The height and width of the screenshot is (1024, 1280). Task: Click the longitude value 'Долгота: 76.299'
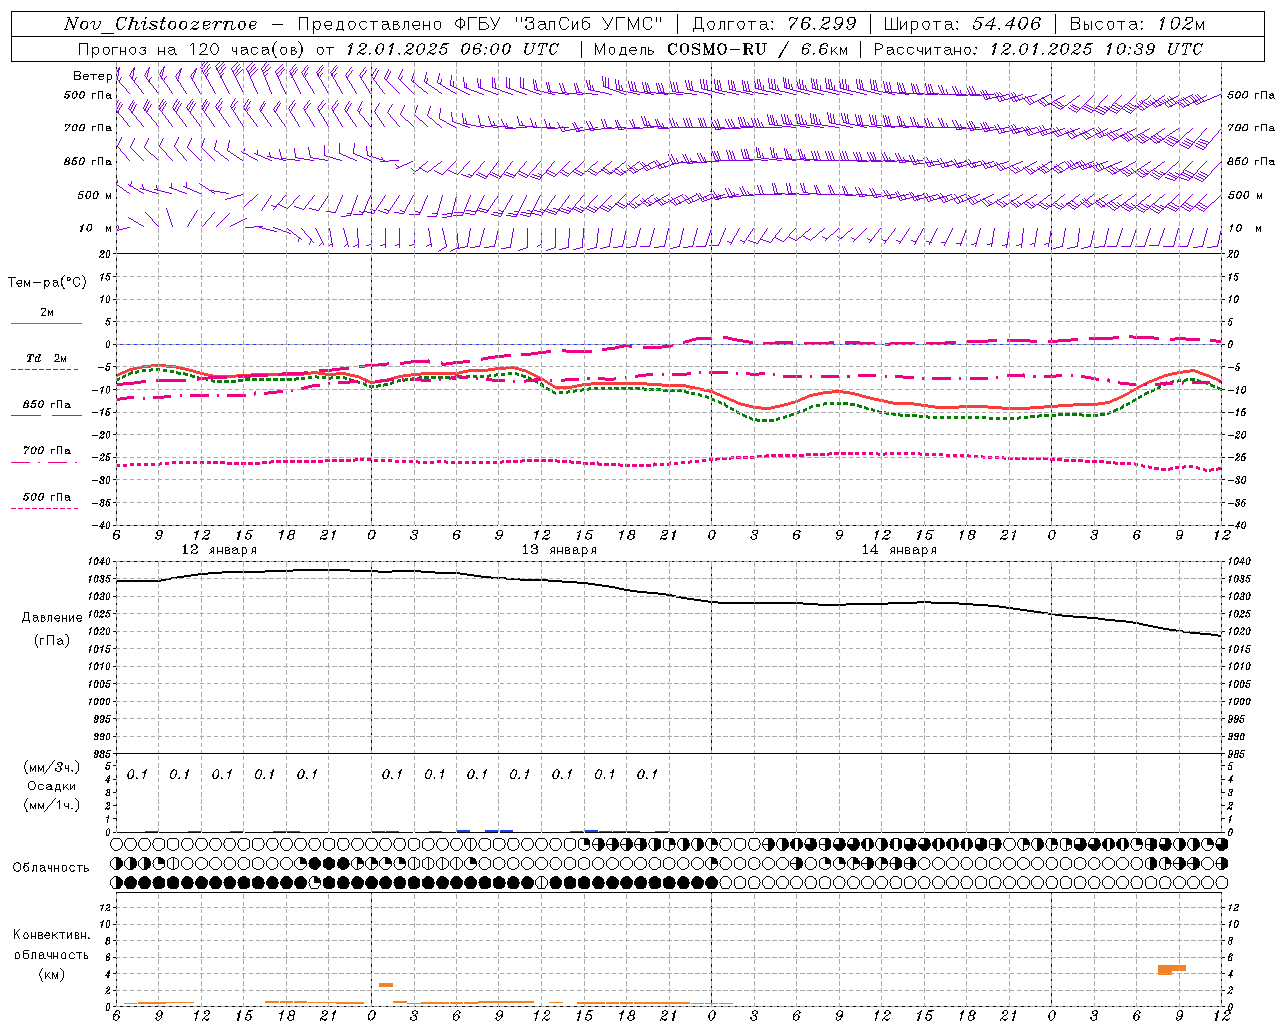tap(775, 24)
